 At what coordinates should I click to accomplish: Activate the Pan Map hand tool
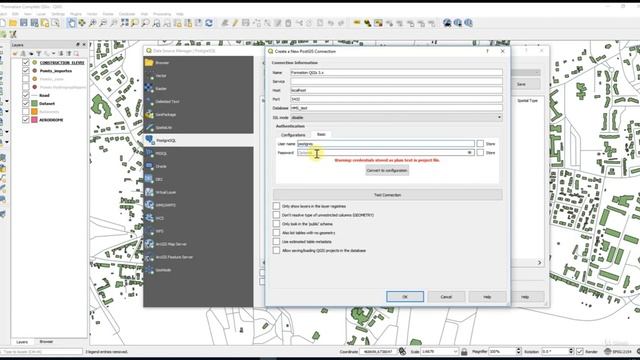tap(72, 23)
